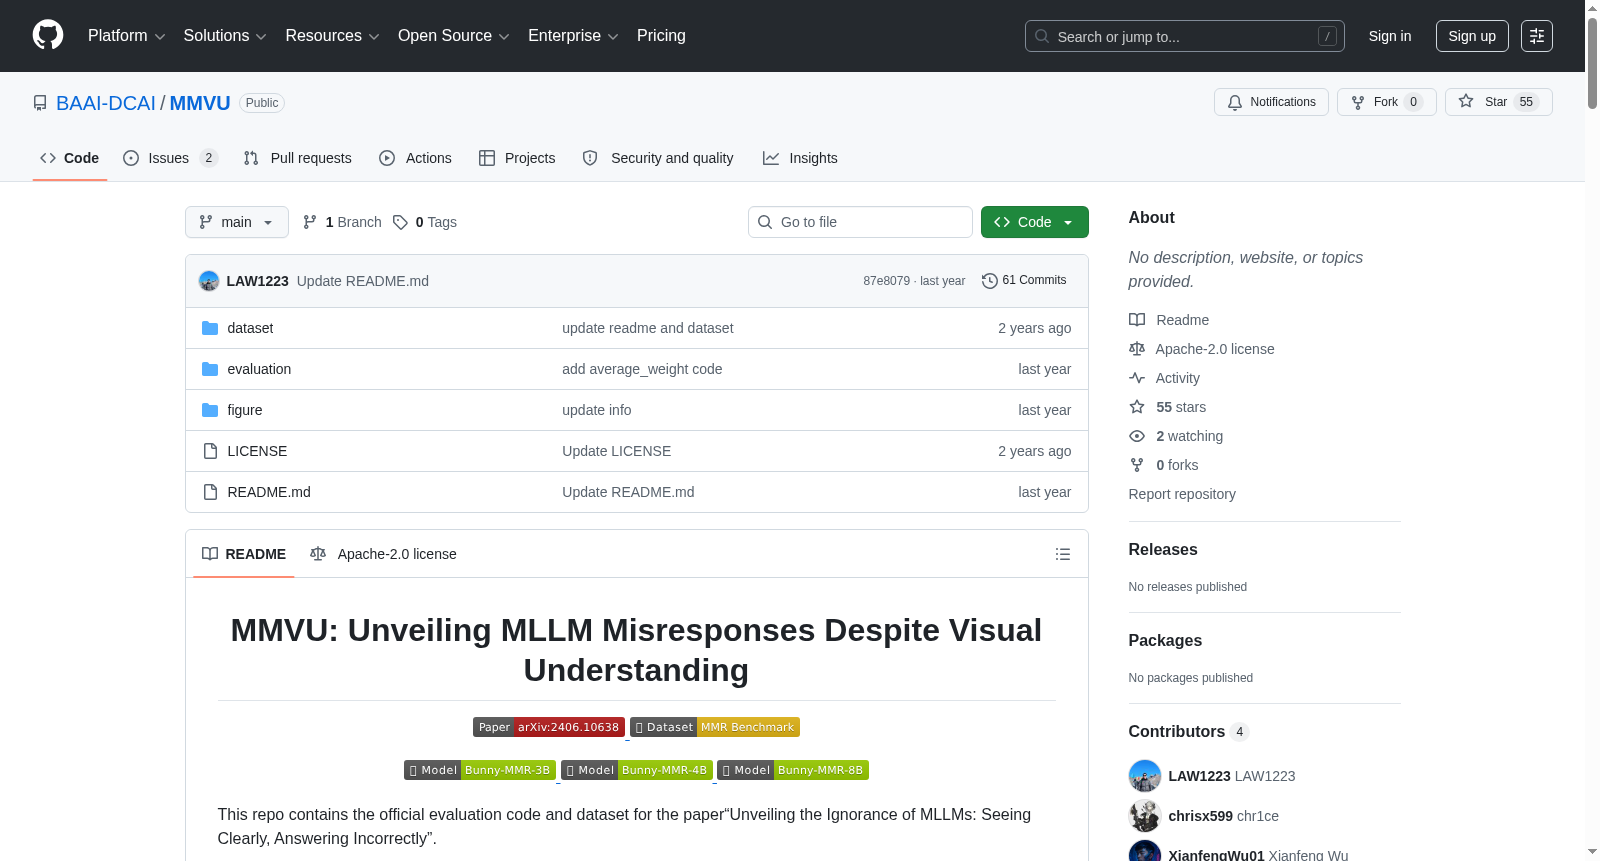
Task: Open the BAAI-DCAI organization link
Action: [x=106, y=103]
